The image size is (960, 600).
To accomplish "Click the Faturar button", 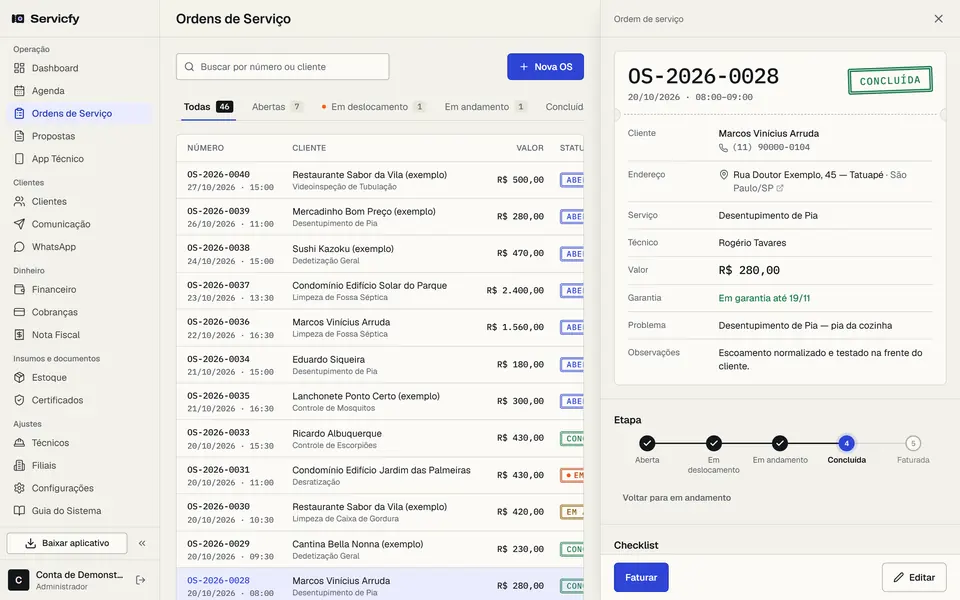I will (x=641, y=577).
